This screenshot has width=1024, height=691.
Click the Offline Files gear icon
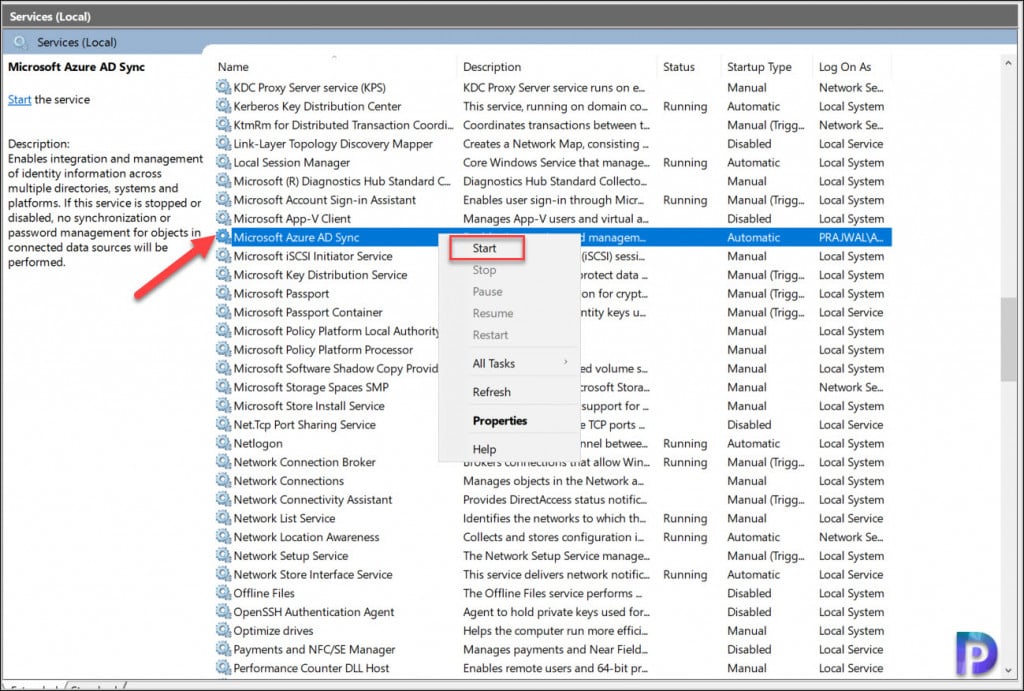point(223,592)
